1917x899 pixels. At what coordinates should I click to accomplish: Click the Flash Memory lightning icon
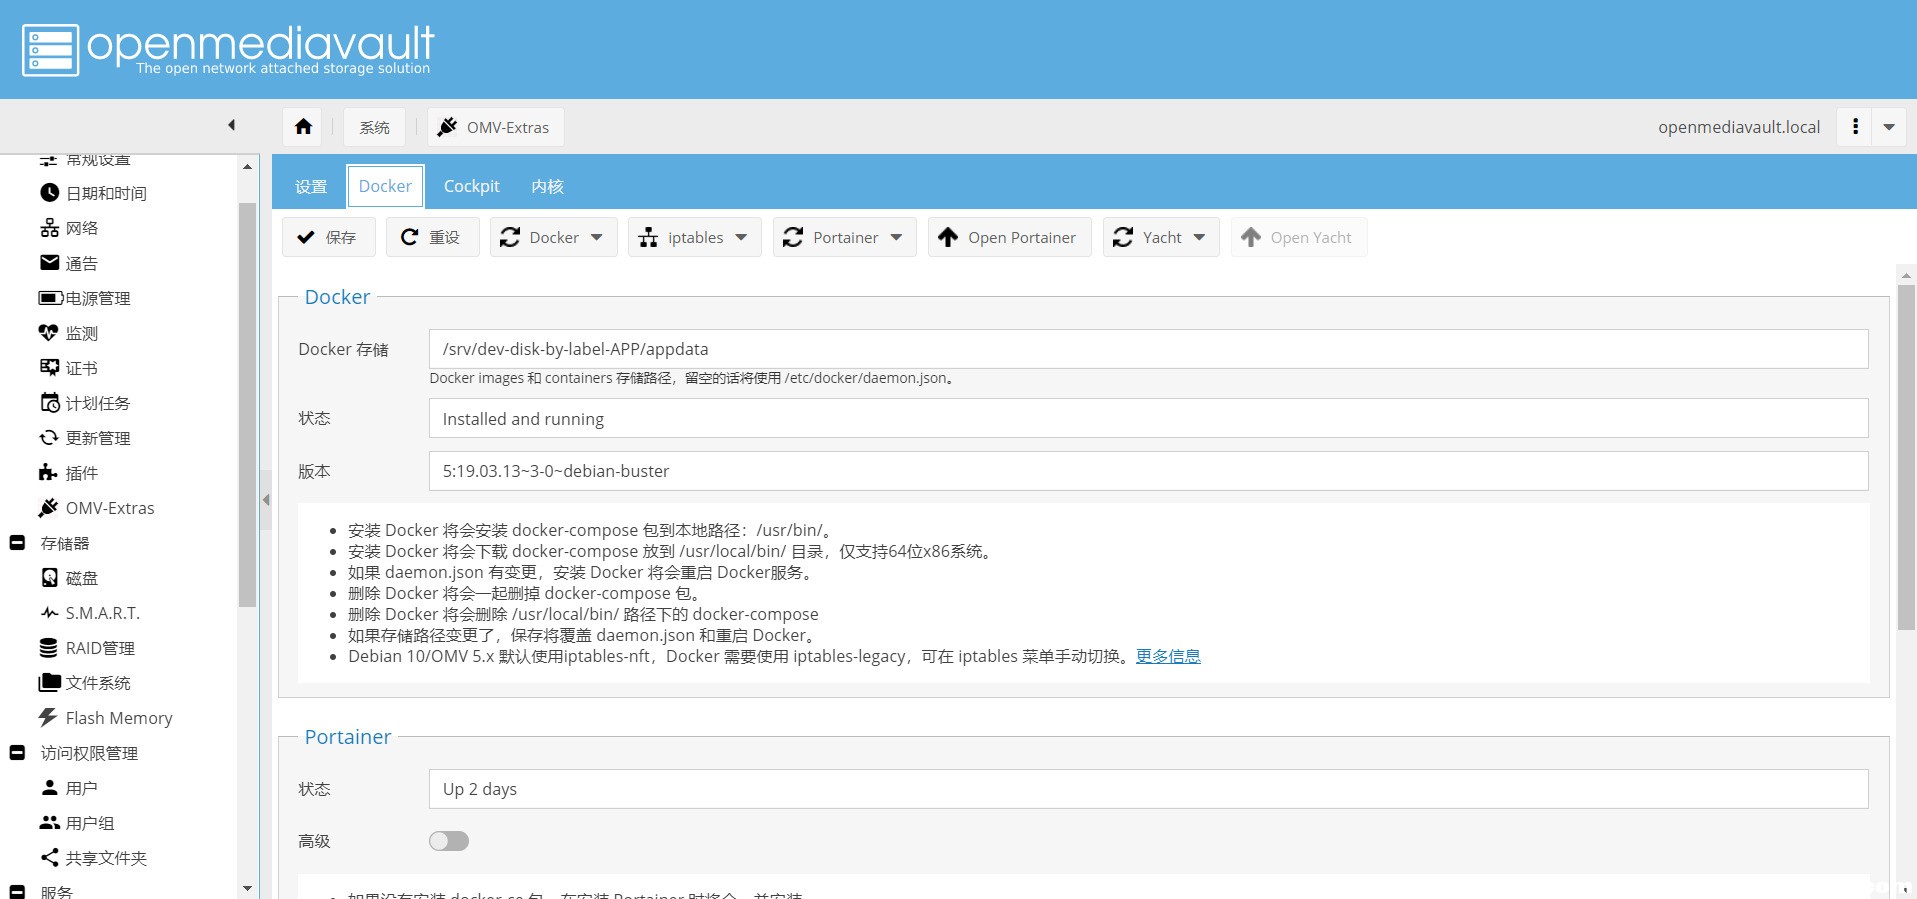pos(48,718)
